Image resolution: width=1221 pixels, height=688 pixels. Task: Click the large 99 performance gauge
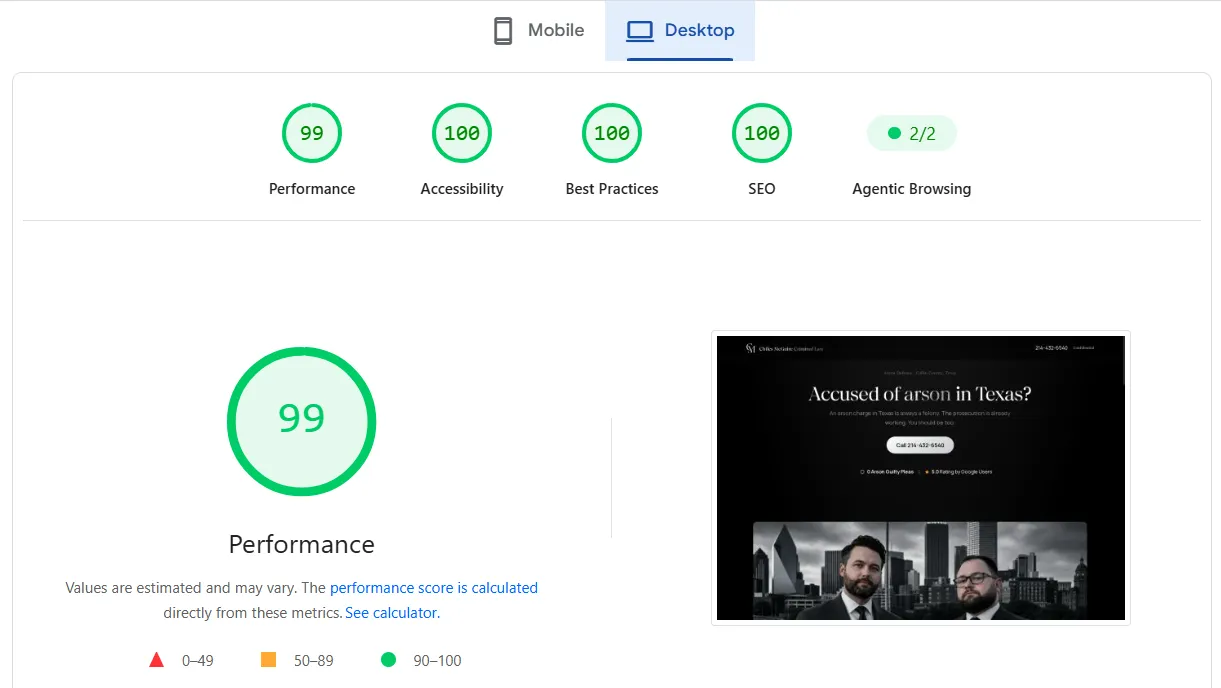301,421
